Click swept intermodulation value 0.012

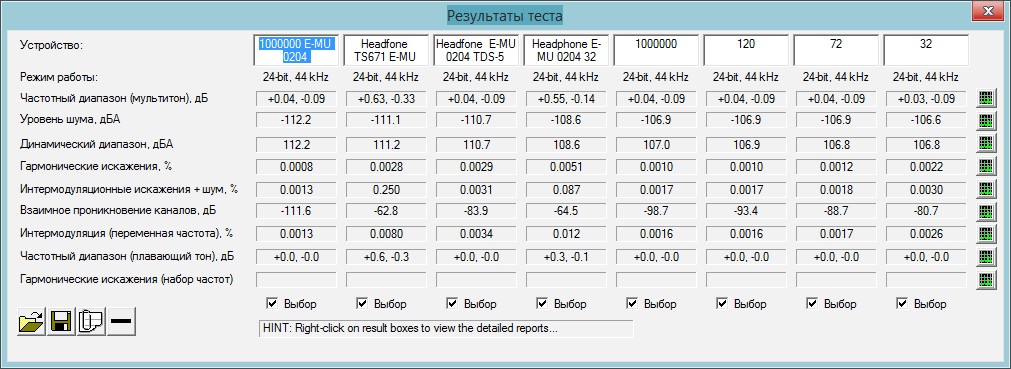coord(566,234)
